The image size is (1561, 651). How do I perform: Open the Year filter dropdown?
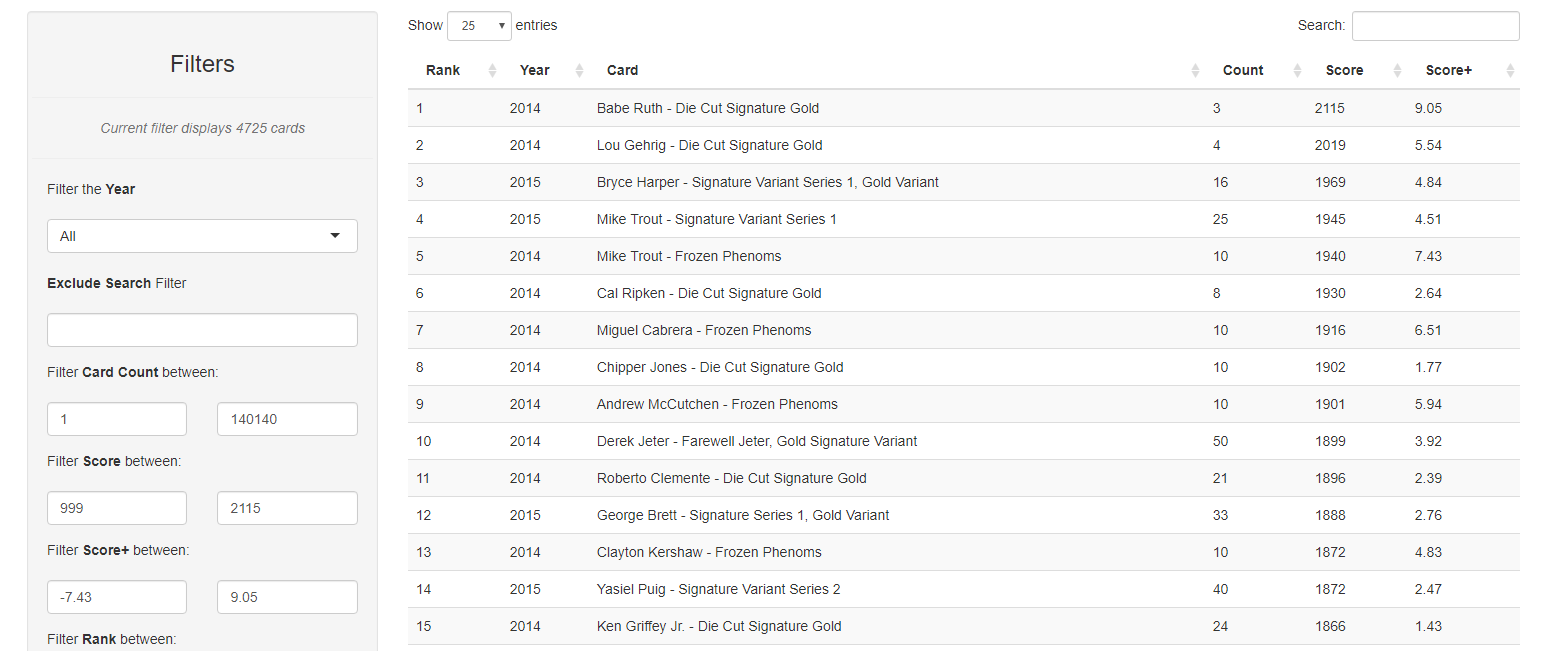point(202,236)
